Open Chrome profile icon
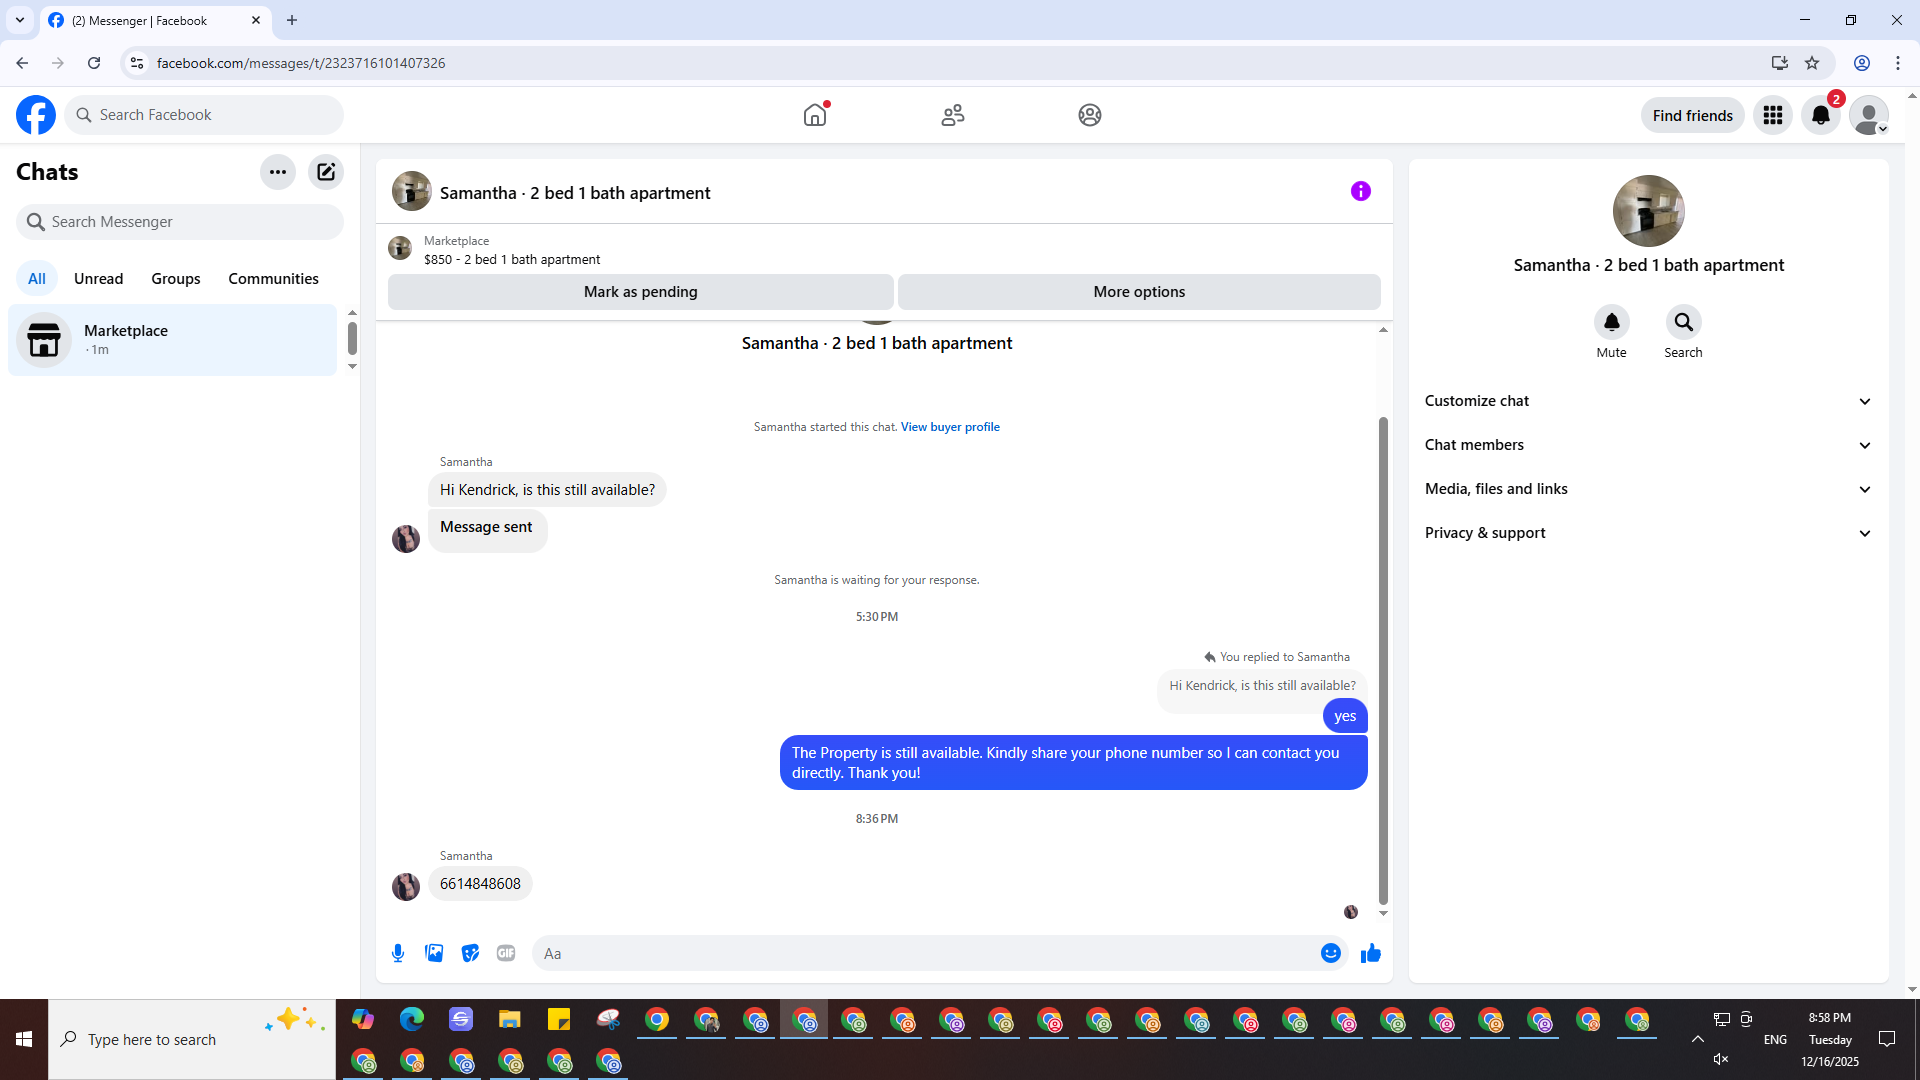The image size is (1920, 1080). point(1862,63)
